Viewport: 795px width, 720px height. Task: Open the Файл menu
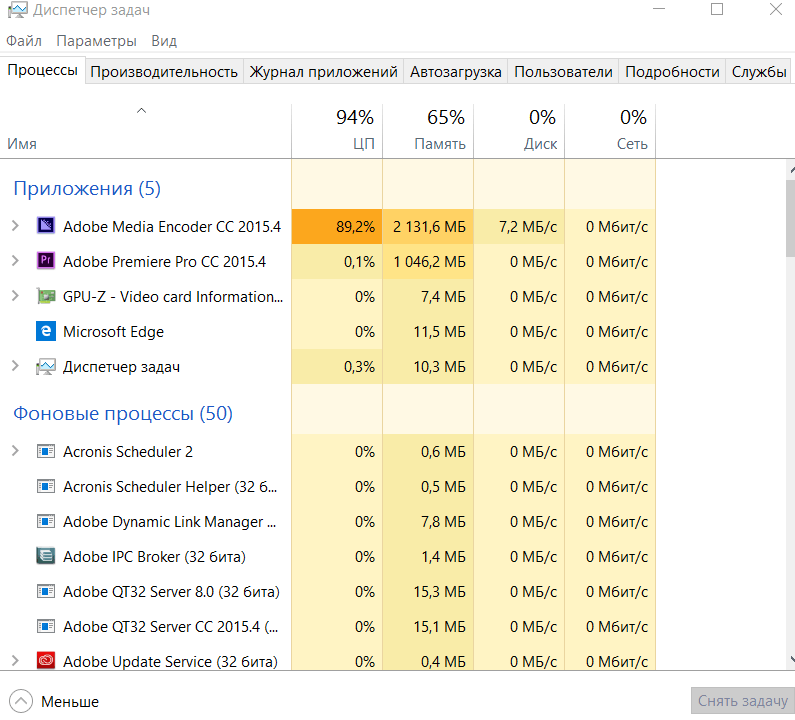pyautogui.click(x=24, y=41)
